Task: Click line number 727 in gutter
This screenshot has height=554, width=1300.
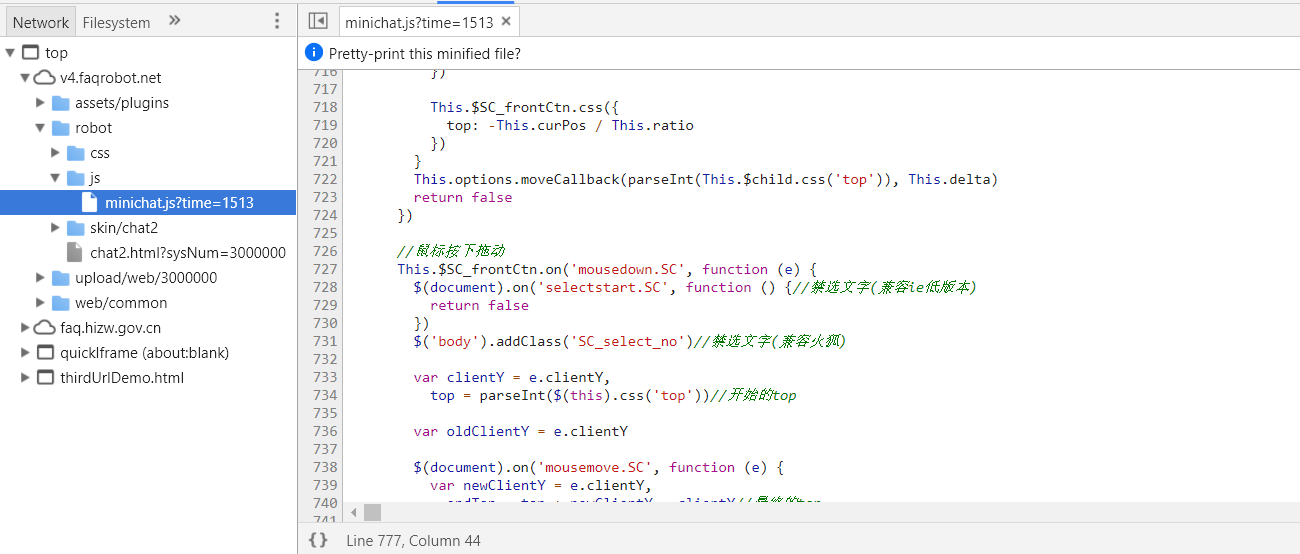Action: (325, 269)
